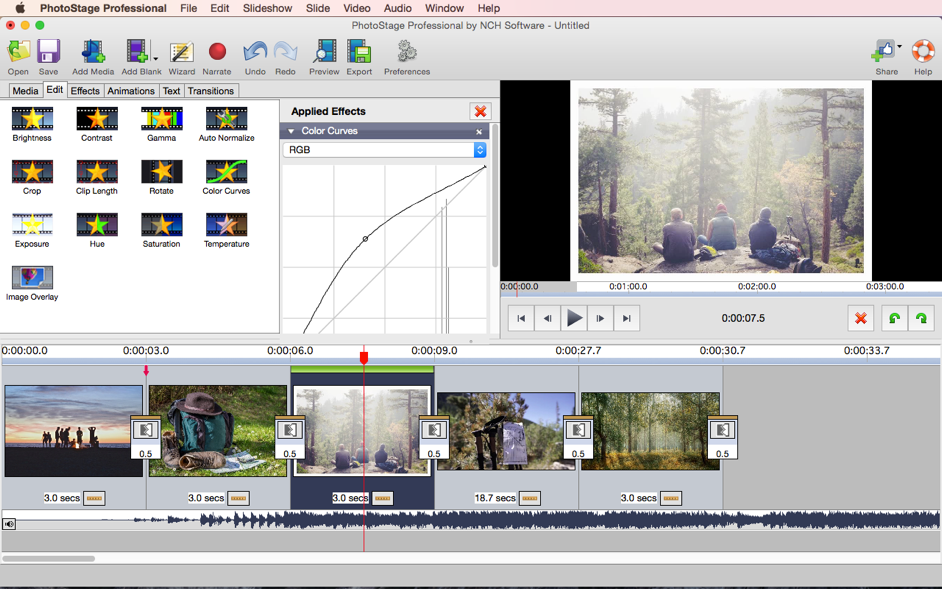
Task: Open the Text tab
Action: coord(171,91)
